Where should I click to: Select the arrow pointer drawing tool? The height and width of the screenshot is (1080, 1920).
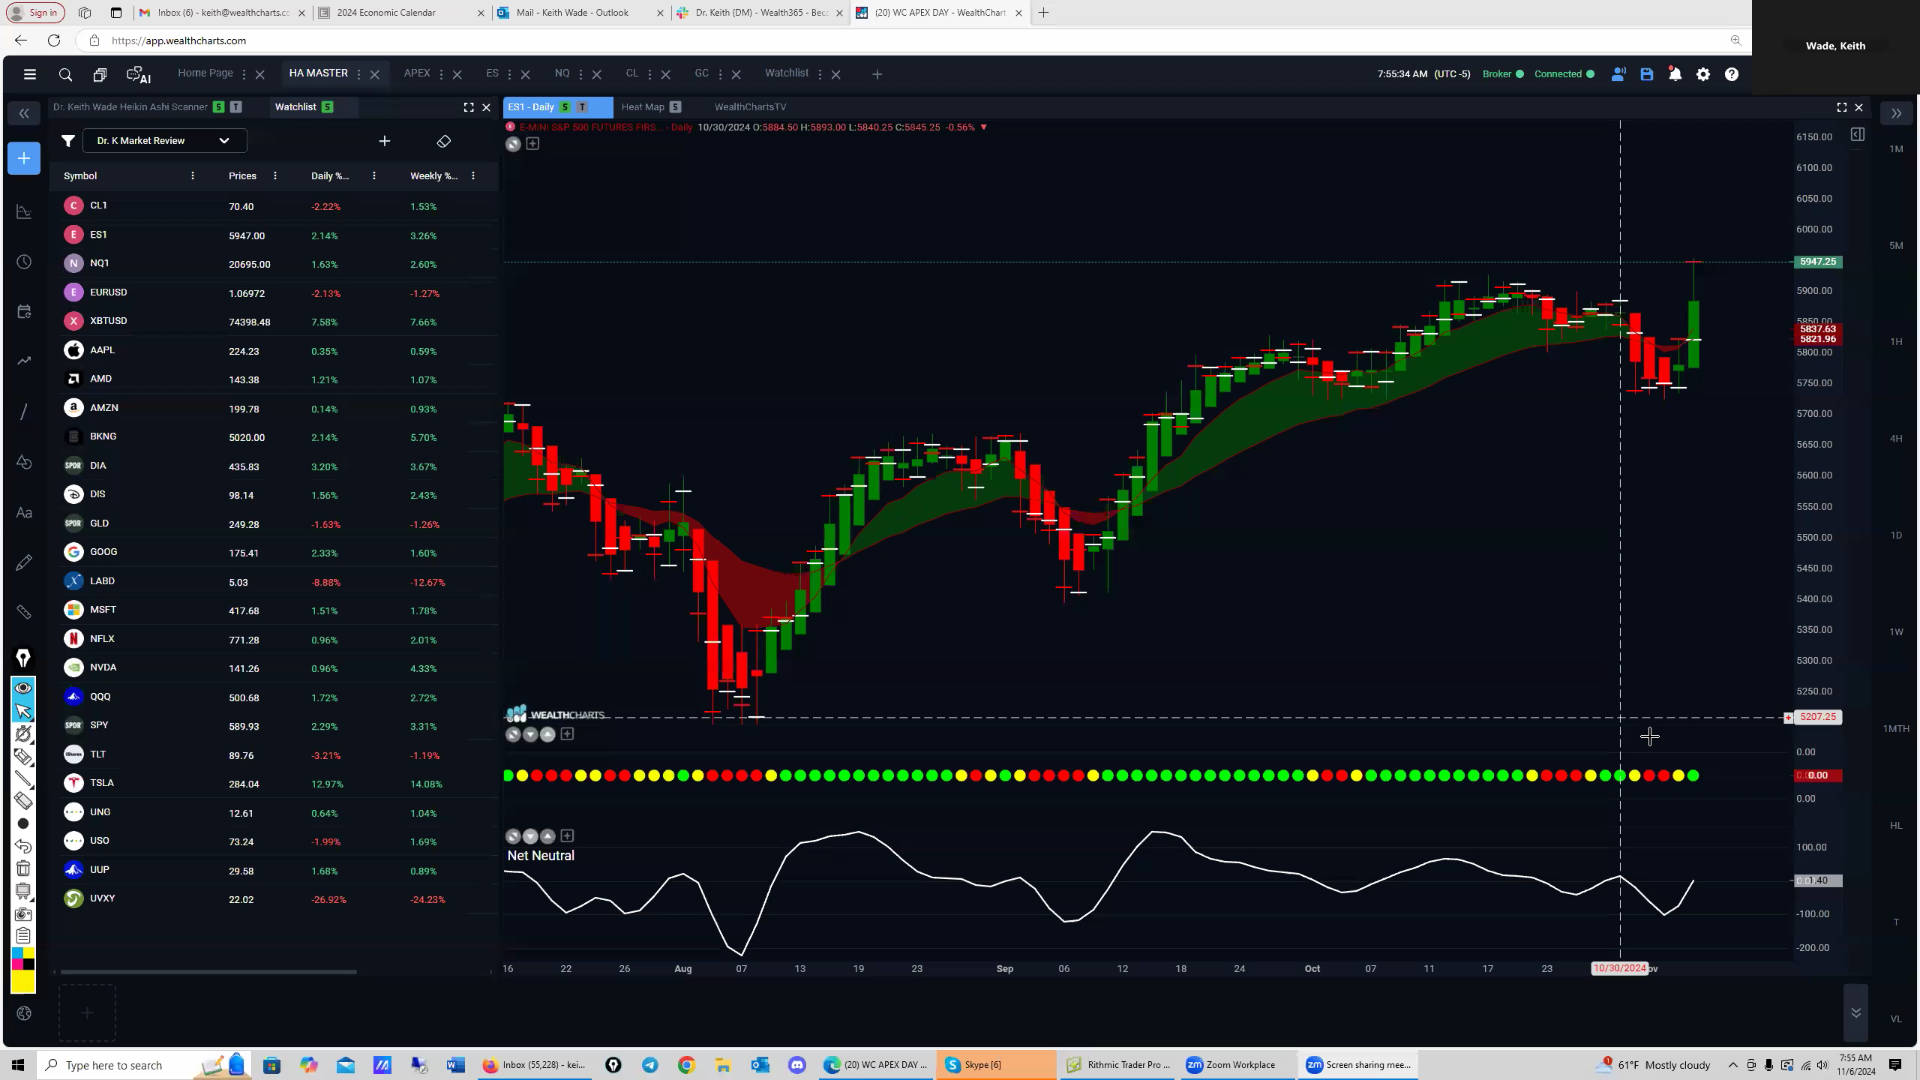[23, 711]
